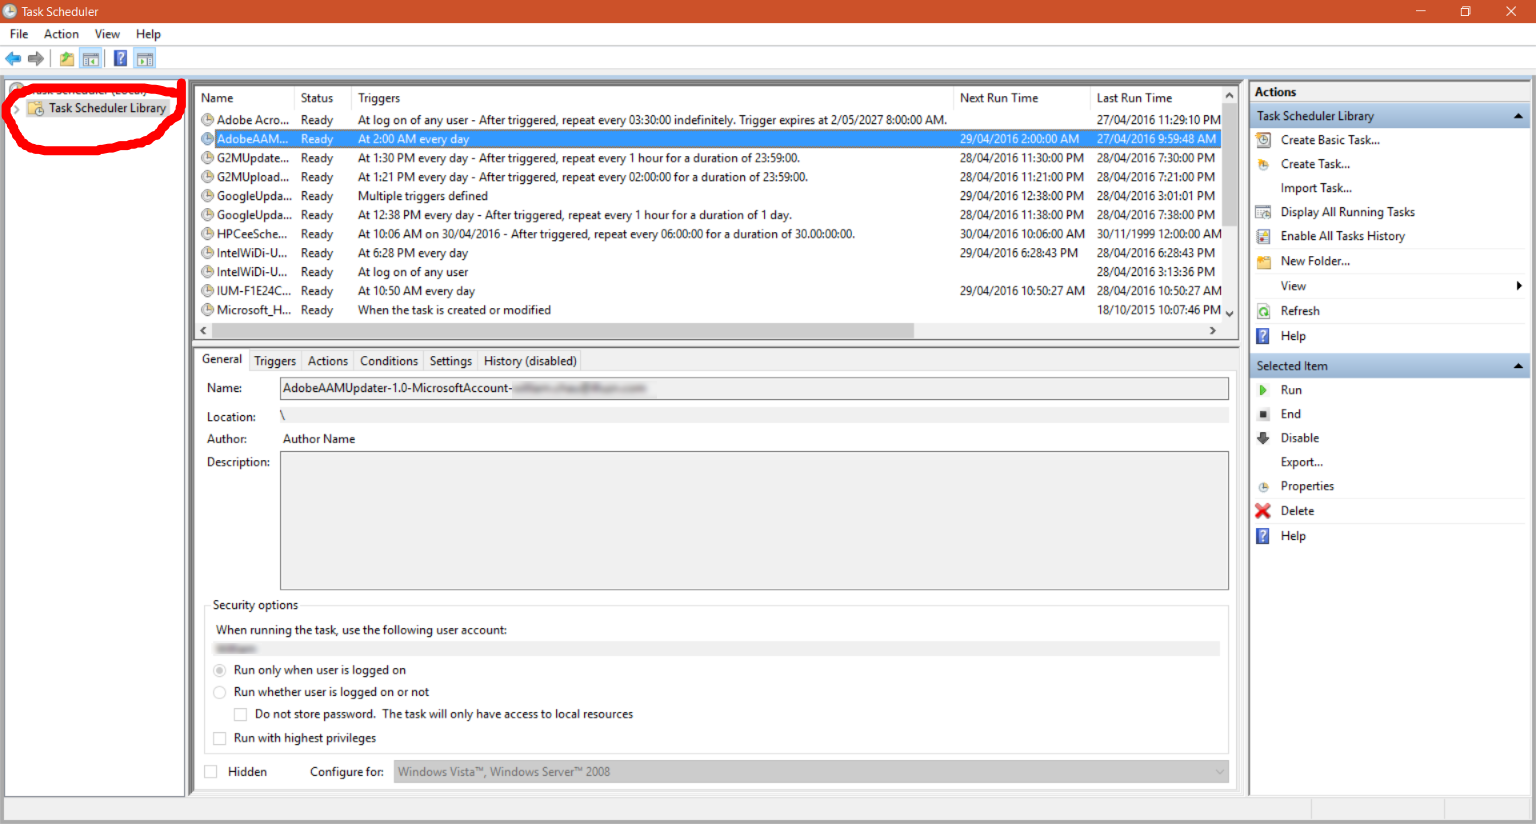Switch to the Conditions tab
The width and height of the screenshot is (1536, 824).
[389, 361]
